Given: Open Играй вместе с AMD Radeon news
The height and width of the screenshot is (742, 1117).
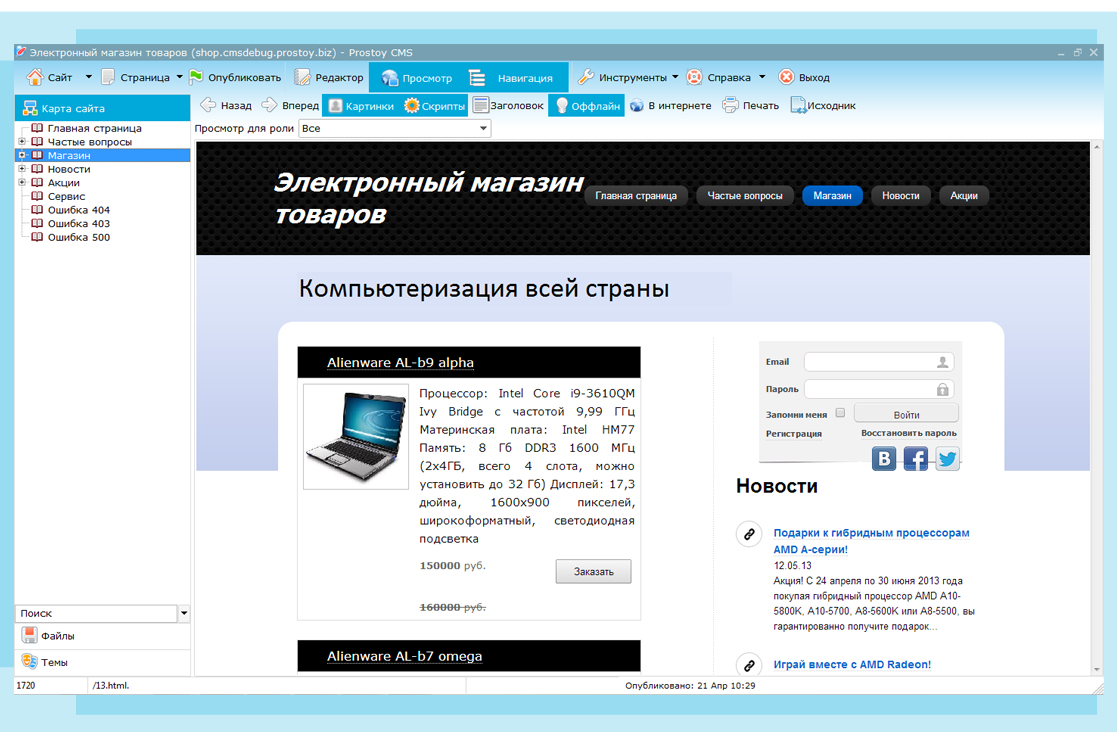Looking at the screenshot, I should coord(852,664).
